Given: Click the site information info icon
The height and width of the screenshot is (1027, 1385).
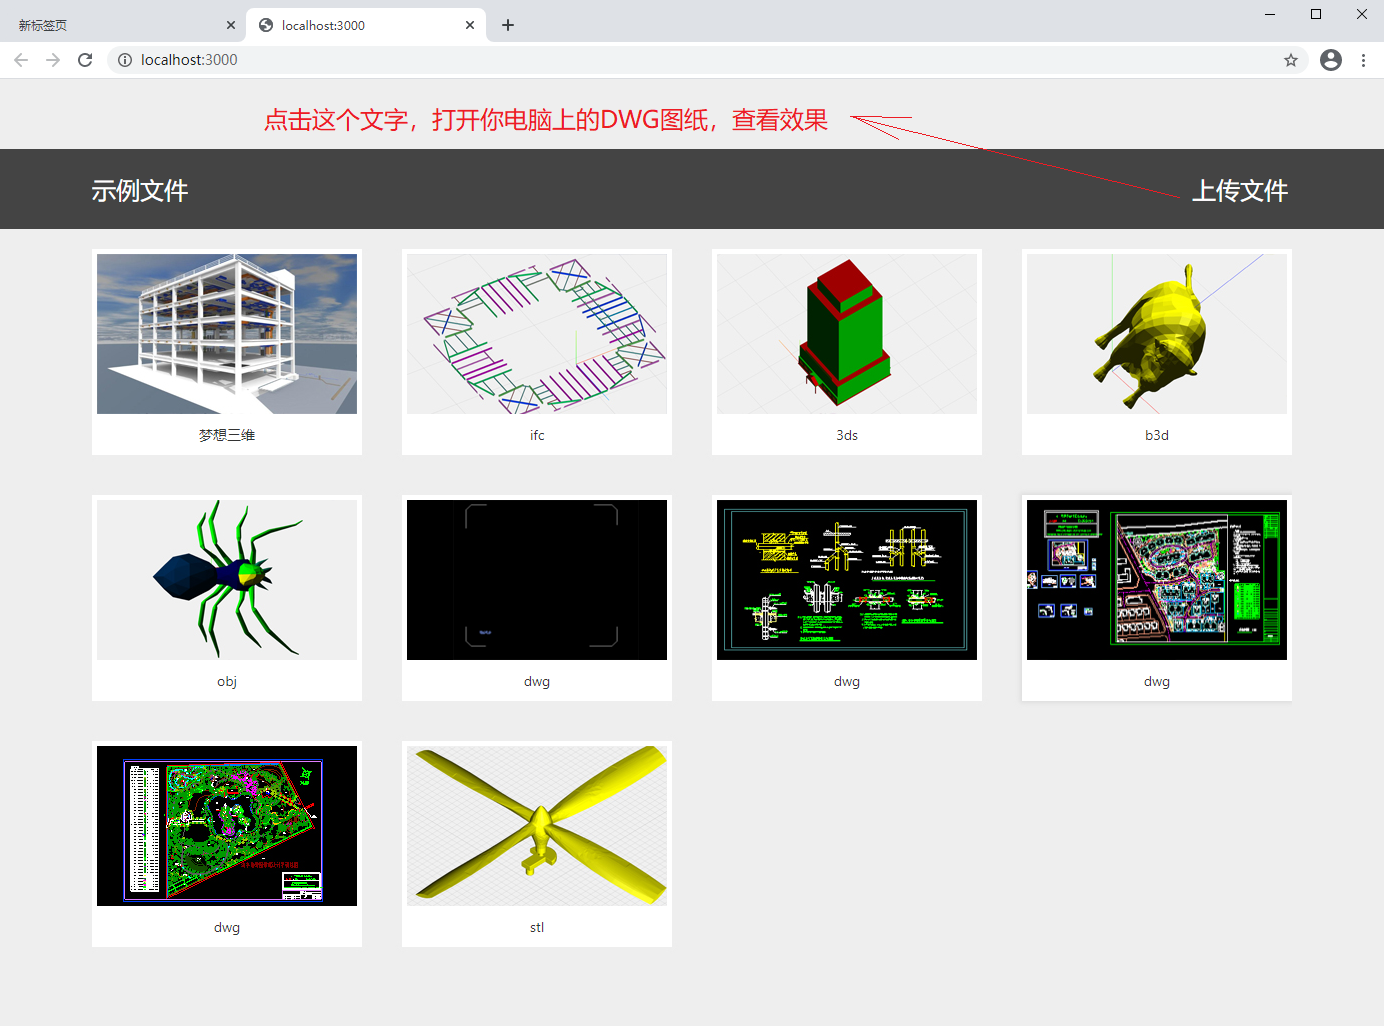Looking at the screenshot, I should tap(125, 60).
